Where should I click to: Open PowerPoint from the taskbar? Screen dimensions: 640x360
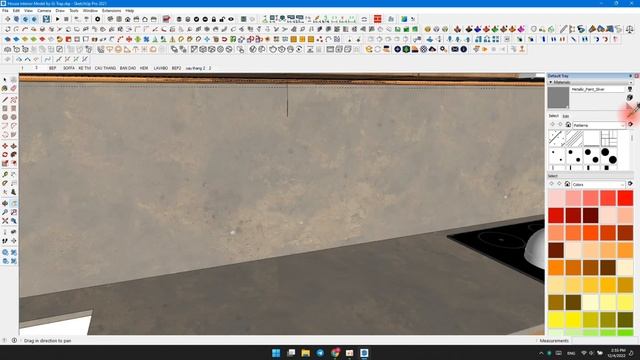[x=350, y=353]
